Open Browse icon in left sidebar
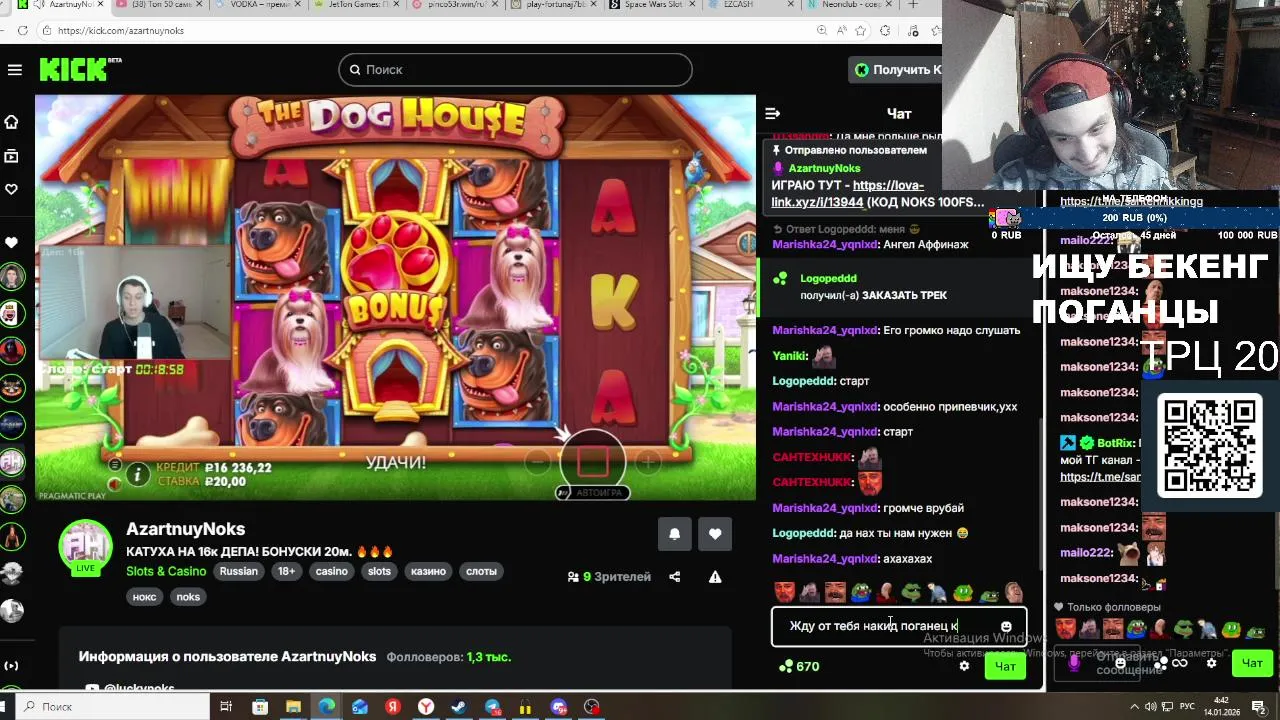Viewport: 1280px width, 720px height. tap(11, 156)
